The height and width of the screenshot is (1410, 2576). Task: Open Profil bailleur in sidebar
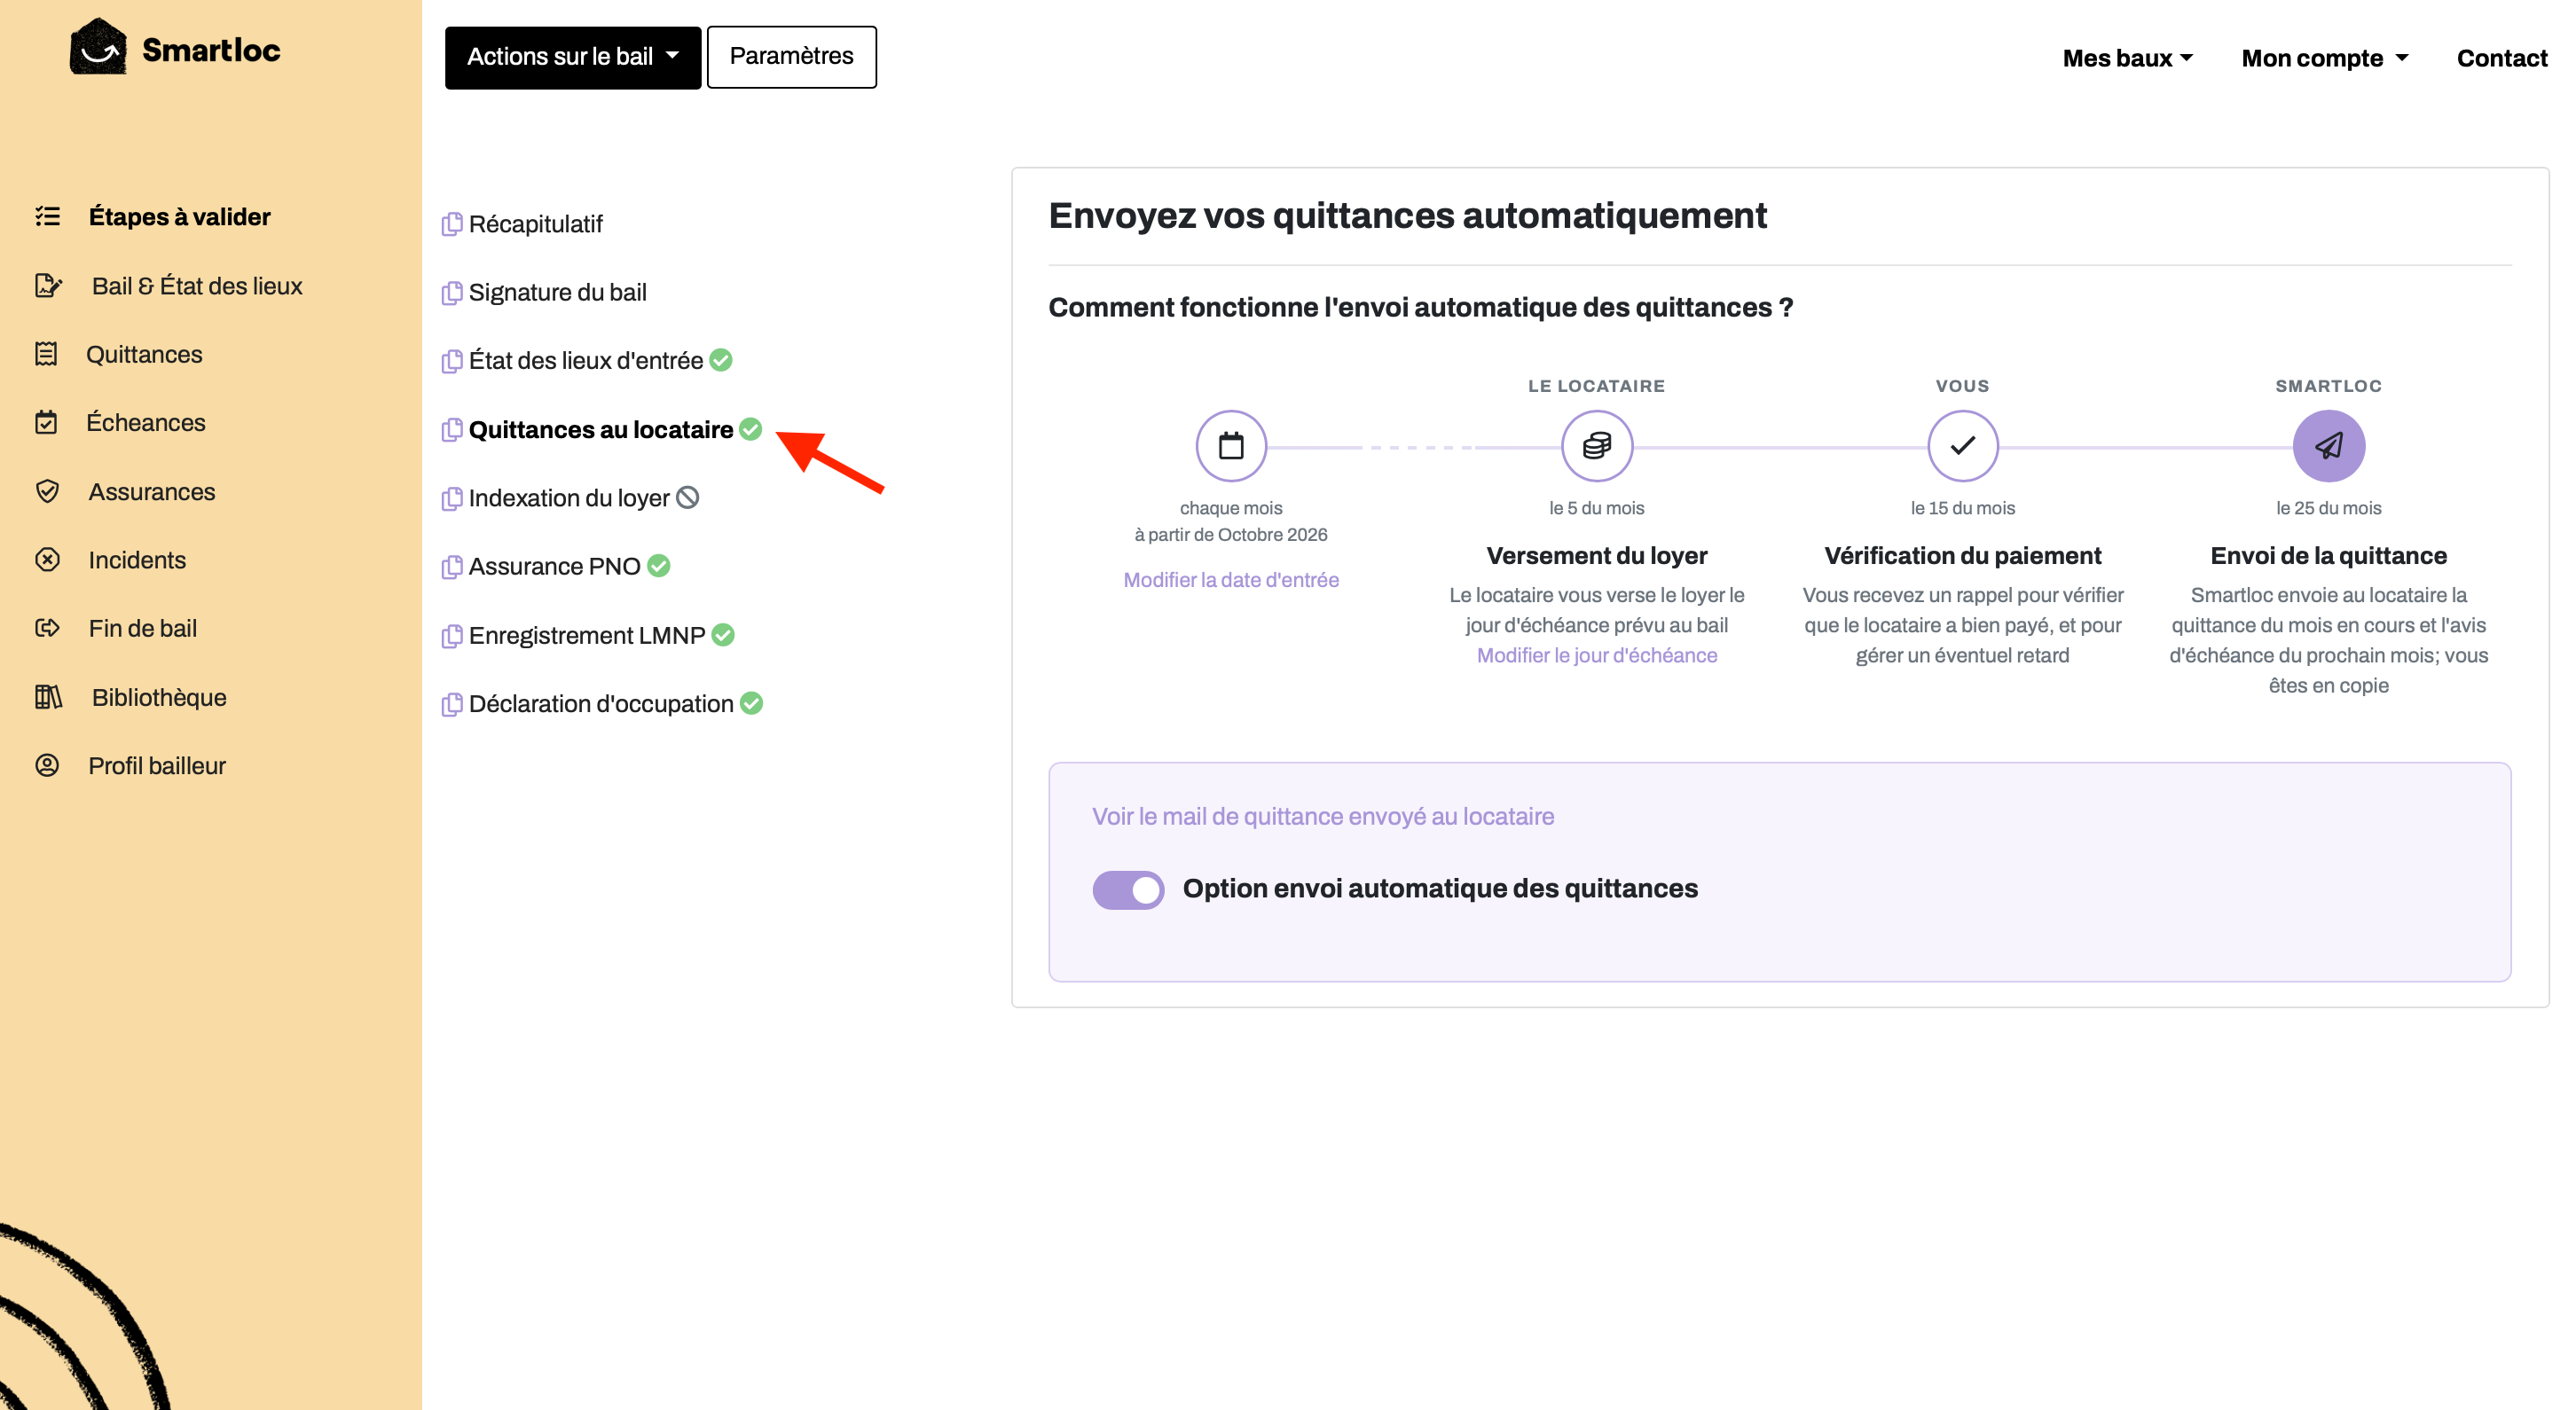point(157,765)
